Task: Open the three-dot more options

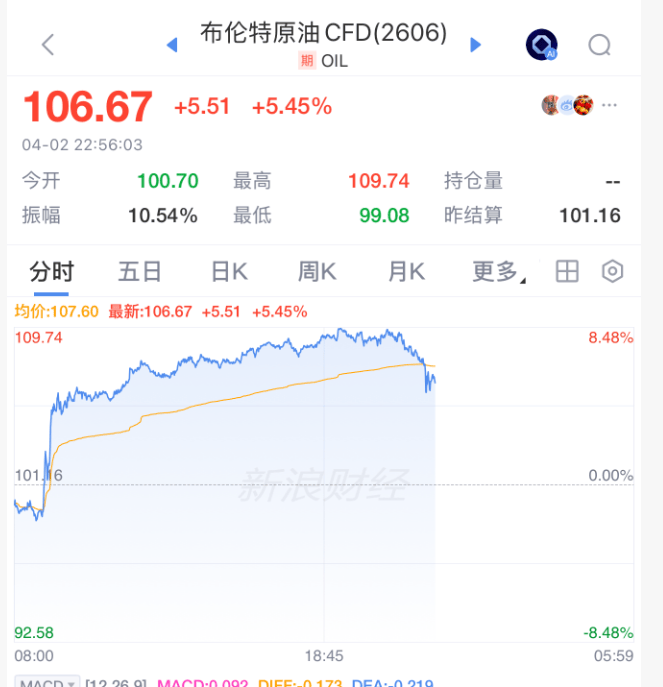Action: 610,105
